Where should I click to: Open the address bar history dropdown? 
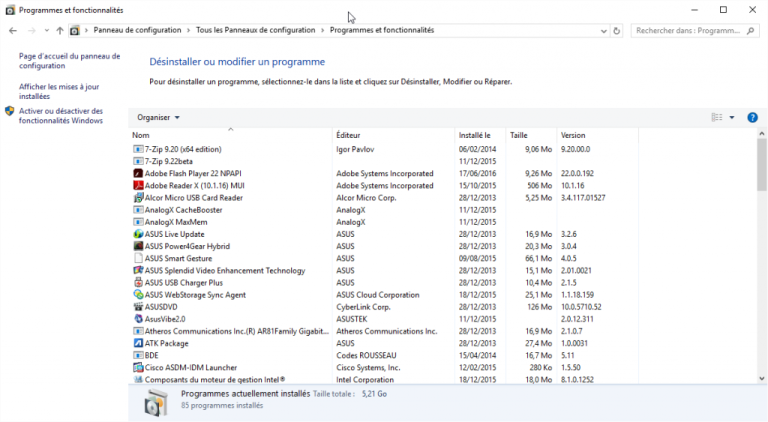click(x=603, y=31)
